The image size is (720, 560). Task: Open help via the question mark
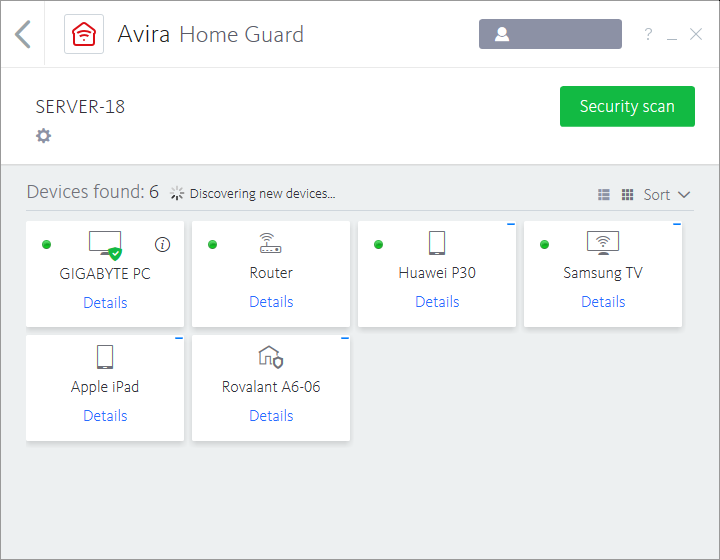[x=648, y=34]
